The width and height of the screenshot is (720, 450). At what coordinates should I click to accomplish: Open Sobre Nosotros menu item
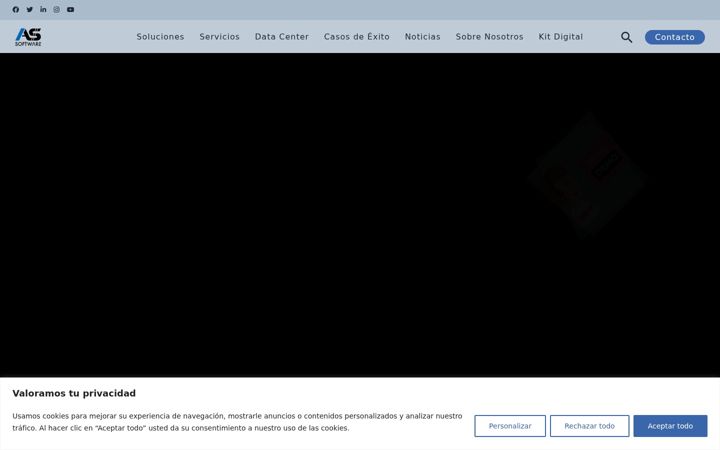pos(489,37)
